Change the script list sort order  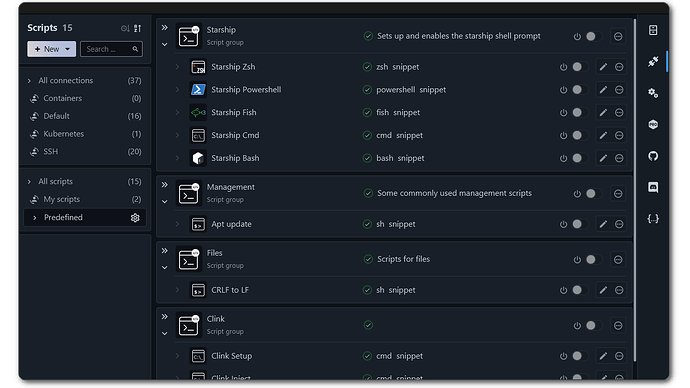[x=138, y=28]
